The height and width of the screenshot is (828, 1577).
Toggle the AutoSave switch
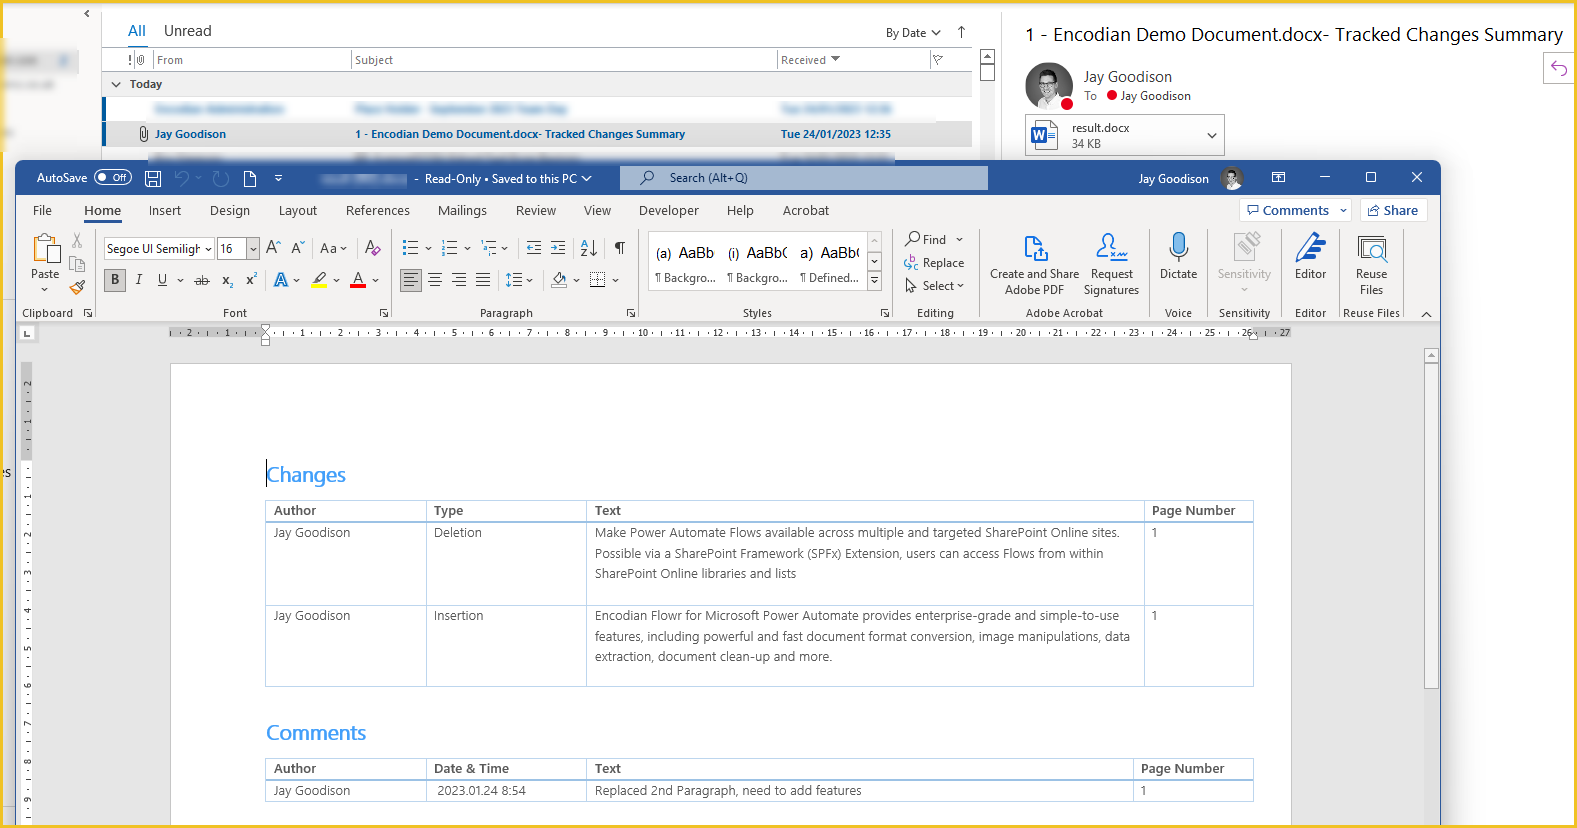(x=113, y=178)
